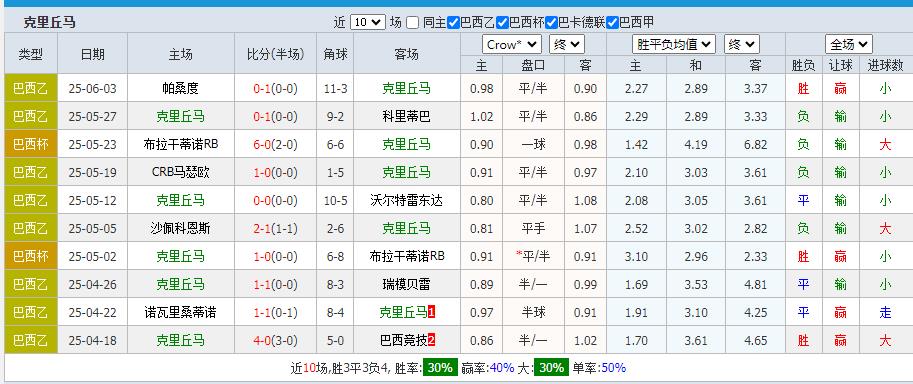The image size is (913, 384).
Task: Open home team 沙佩科恩斯
Action: pos(181,228)
